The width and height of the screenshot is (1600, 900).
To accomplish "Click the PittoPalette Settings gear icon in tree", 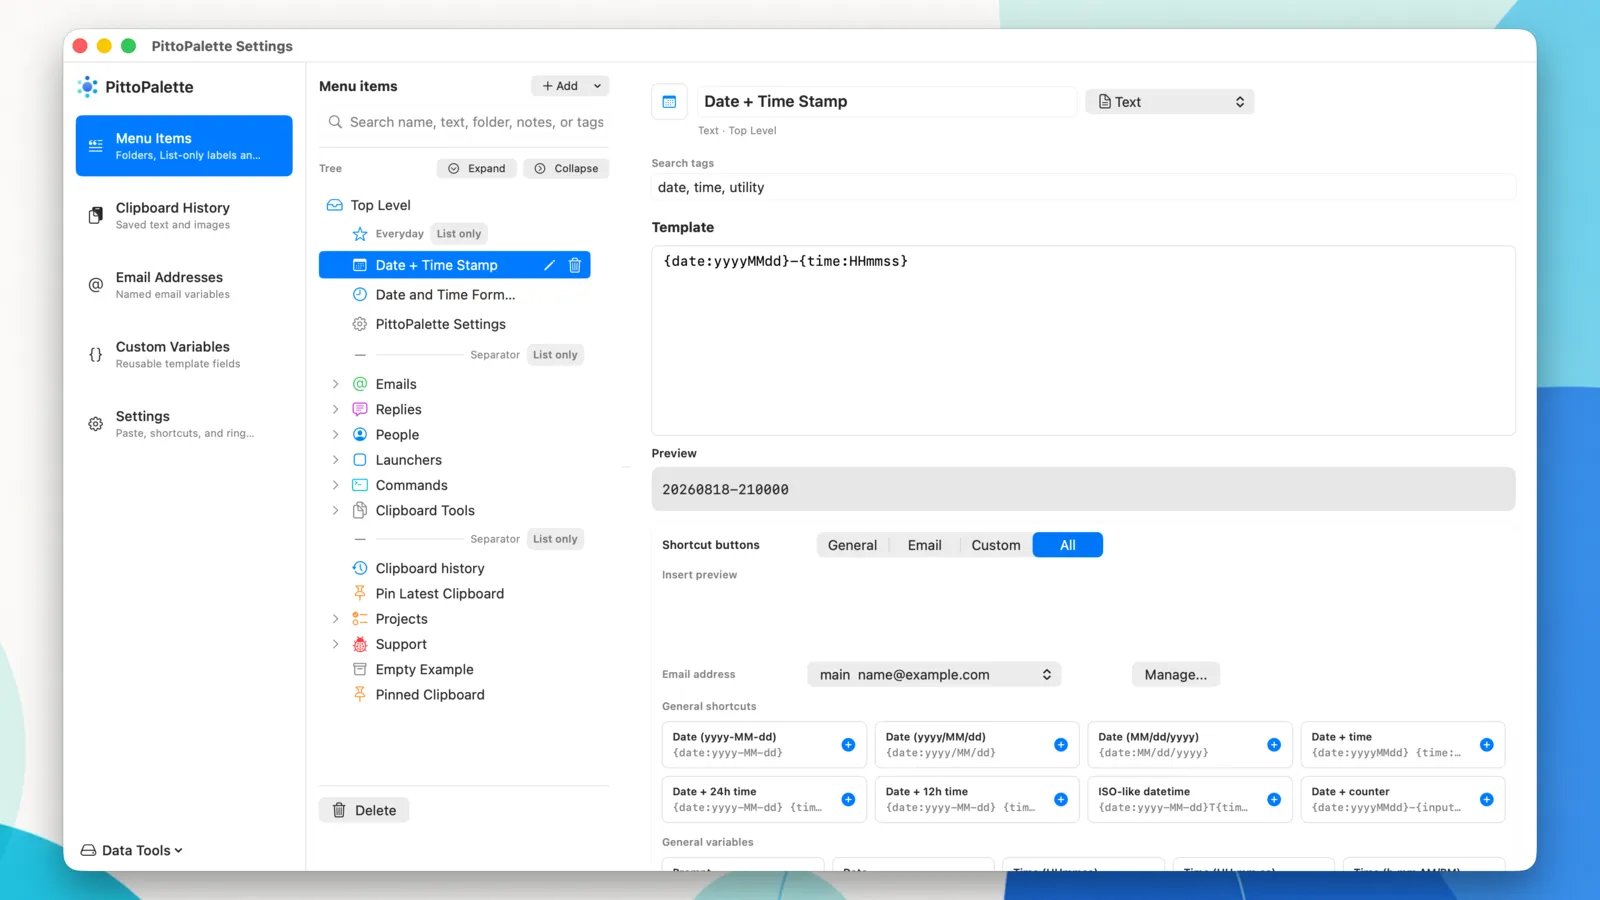I will tap(360, 324).
